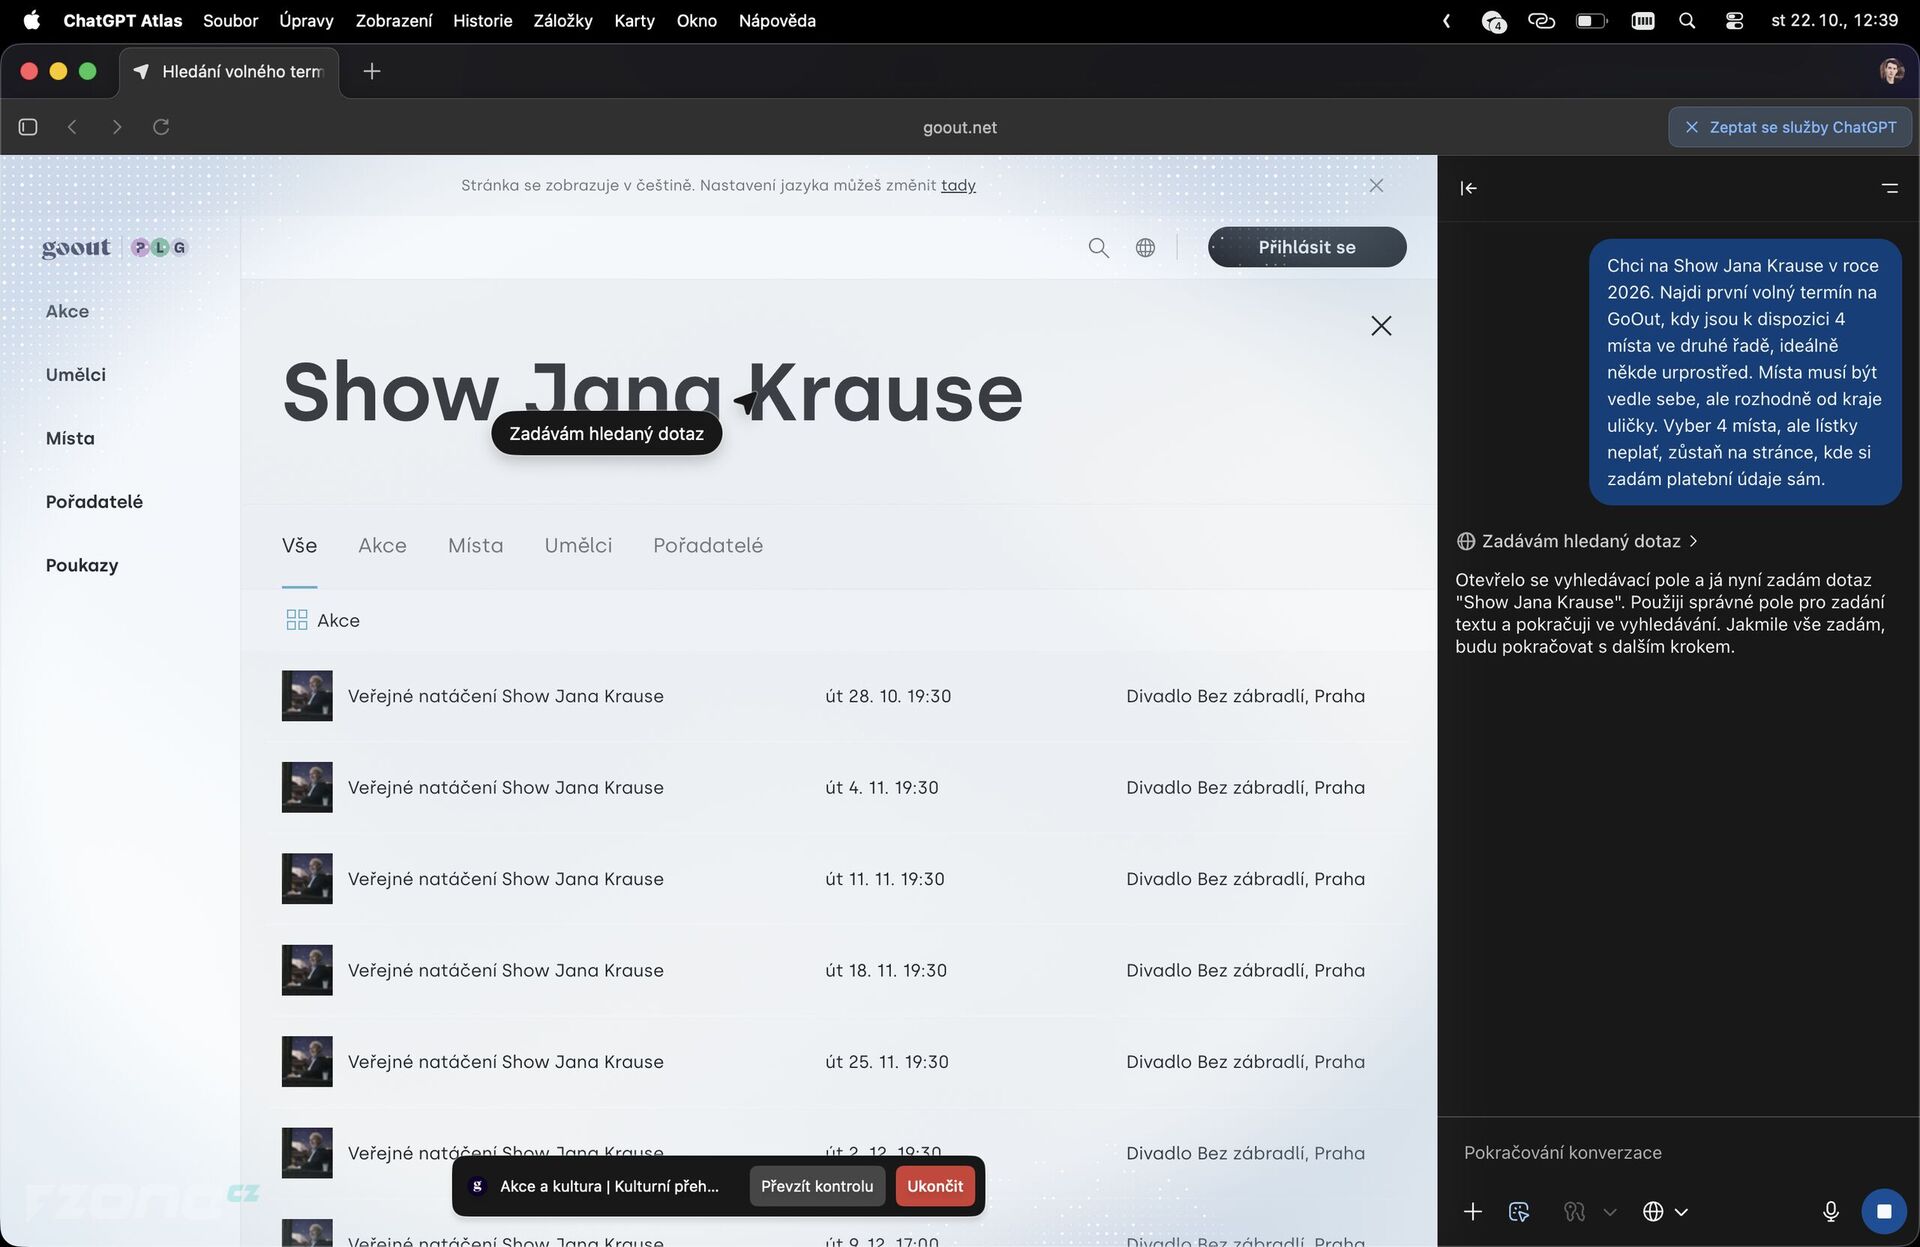Click the plus attachment icon in chat
This screenshot has width=1920, height=1247.
1472,1211
